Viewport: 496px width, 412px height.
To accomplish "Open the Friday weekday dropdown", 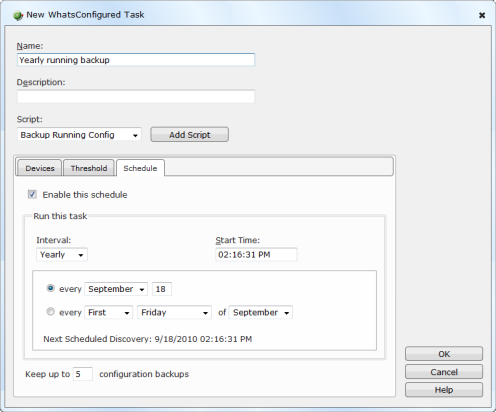I will click(174, 313).
